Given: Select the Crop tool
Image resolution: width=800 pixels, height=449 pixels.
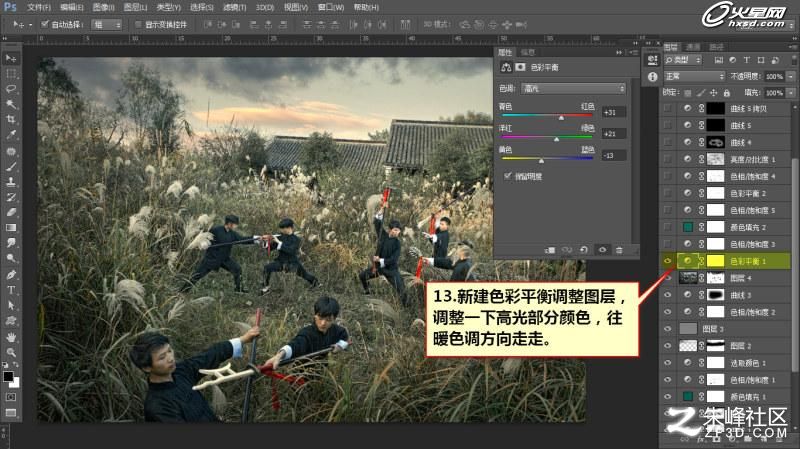Looking at the screenshot, I should (x=11, y=119).
